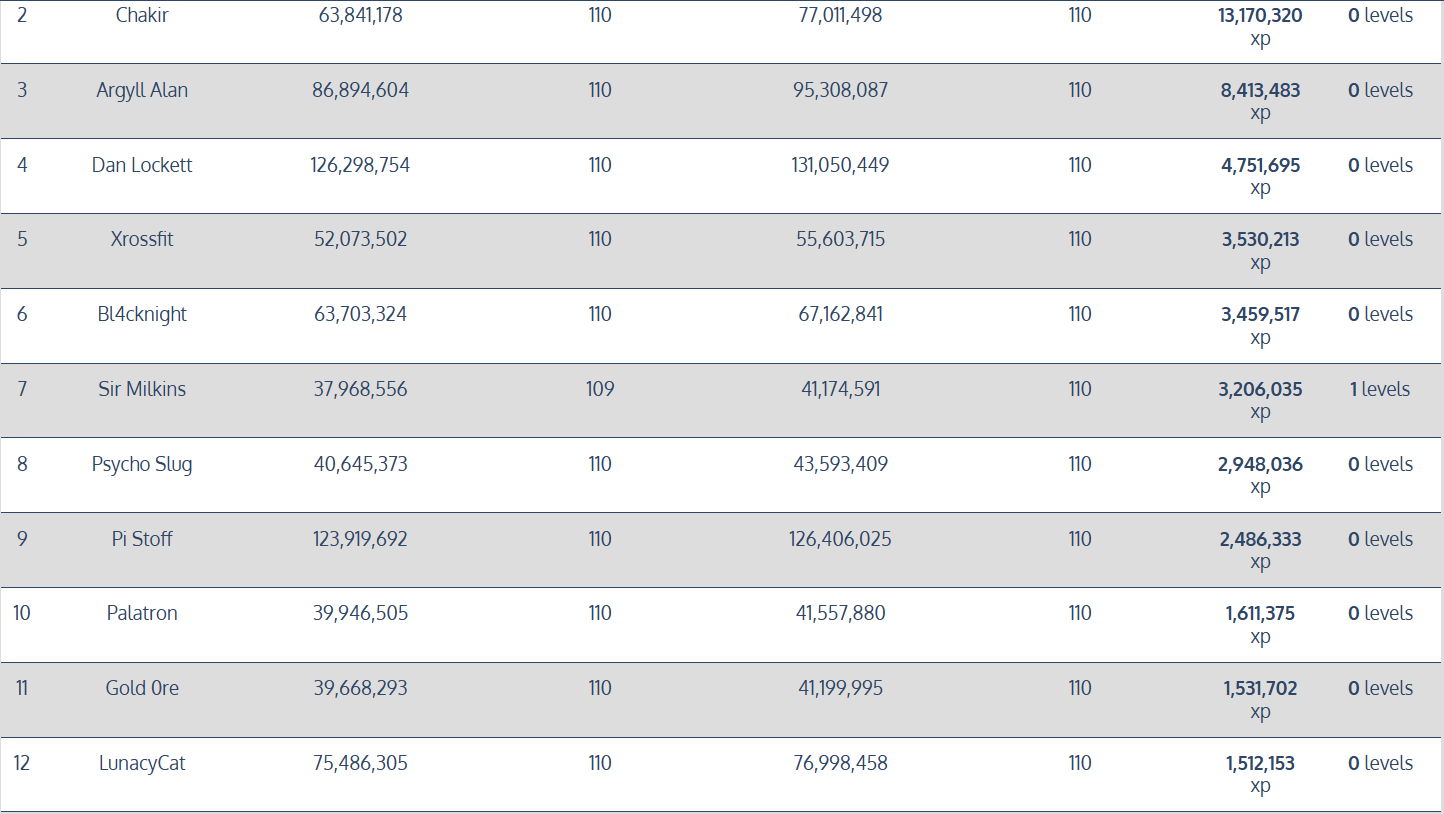
Task: Click the 13,170,320 xp gain value
Action: (x=1260, y=16)
